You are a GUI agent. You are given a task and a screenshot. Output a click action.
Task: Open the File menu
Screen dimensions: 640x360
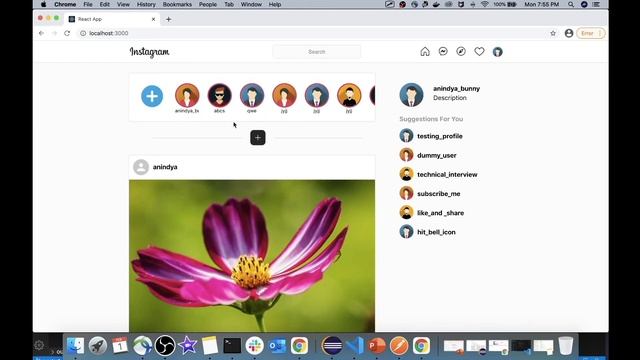pos(88,4)
